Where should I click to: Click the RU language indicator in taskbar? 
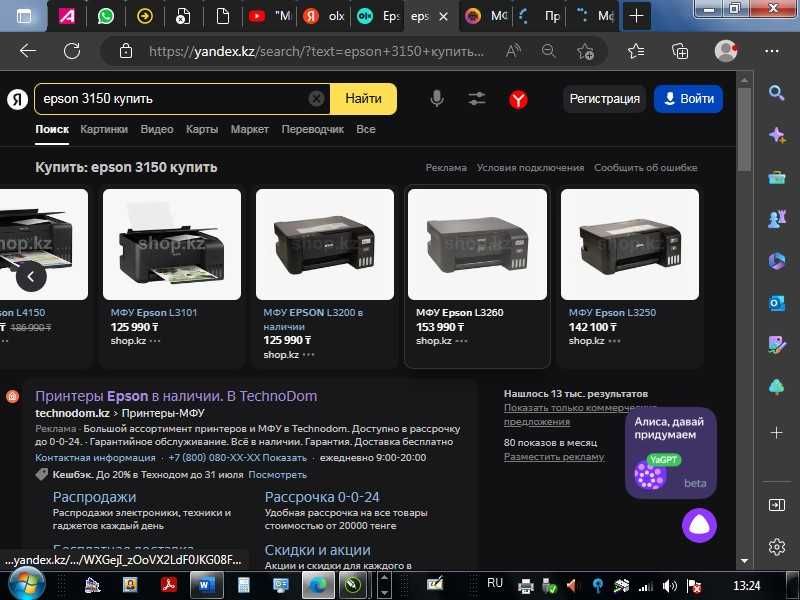click(494, 583)
